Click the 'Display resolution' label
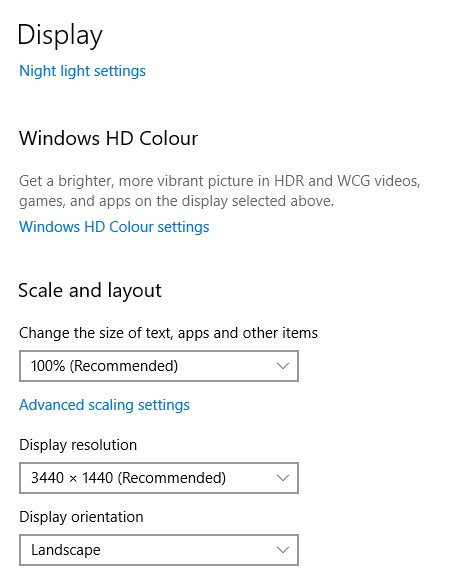 click(78, 445)
